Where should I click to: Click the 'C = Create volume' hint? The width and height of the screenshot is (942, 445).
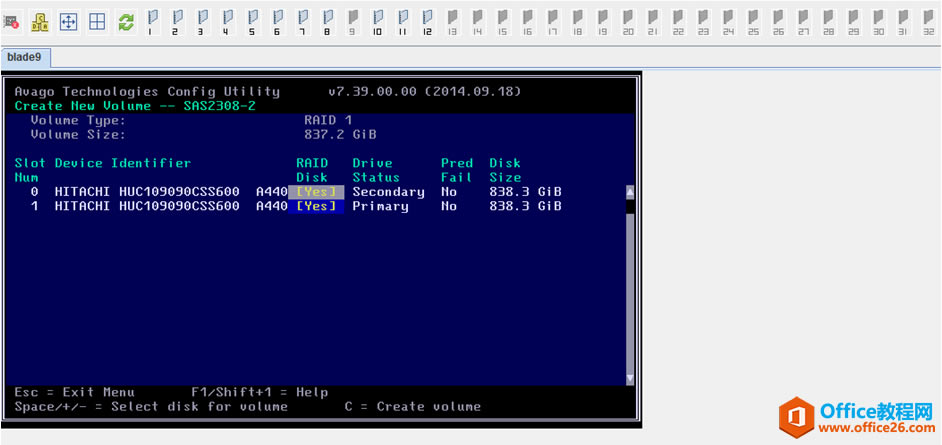click(413, 407)
